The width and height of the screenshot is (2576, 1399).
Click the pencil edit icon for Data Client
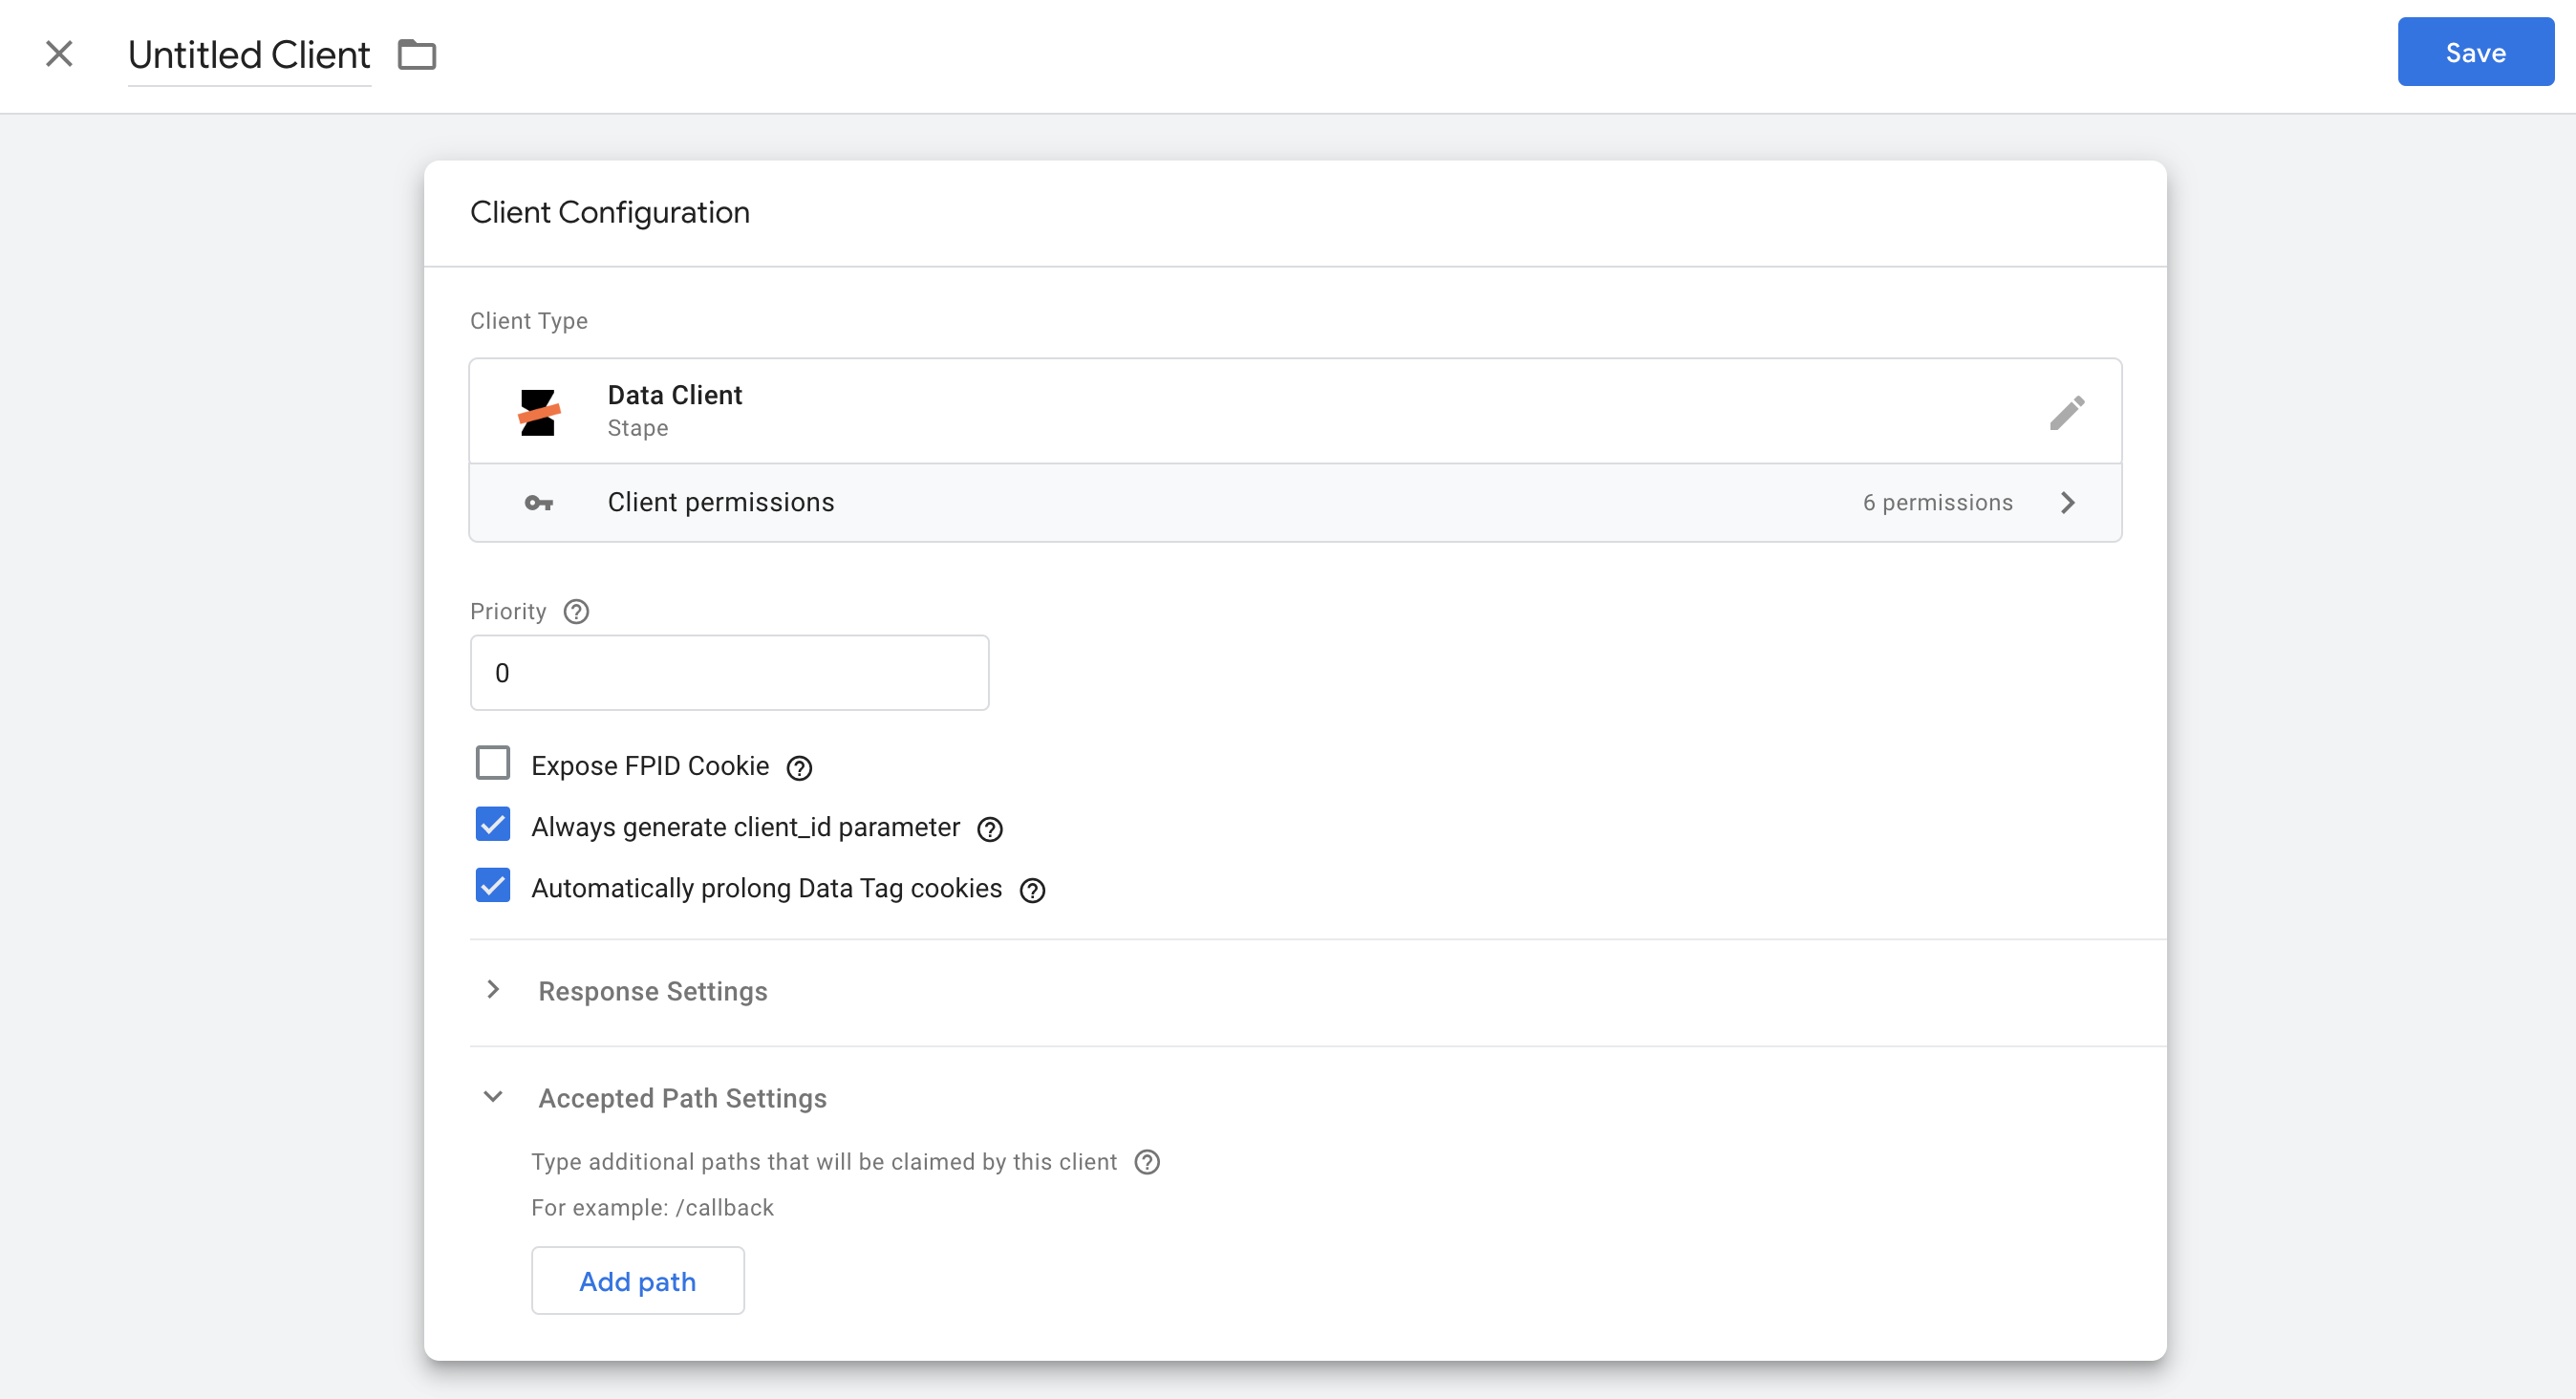[x=2067, y=412]
